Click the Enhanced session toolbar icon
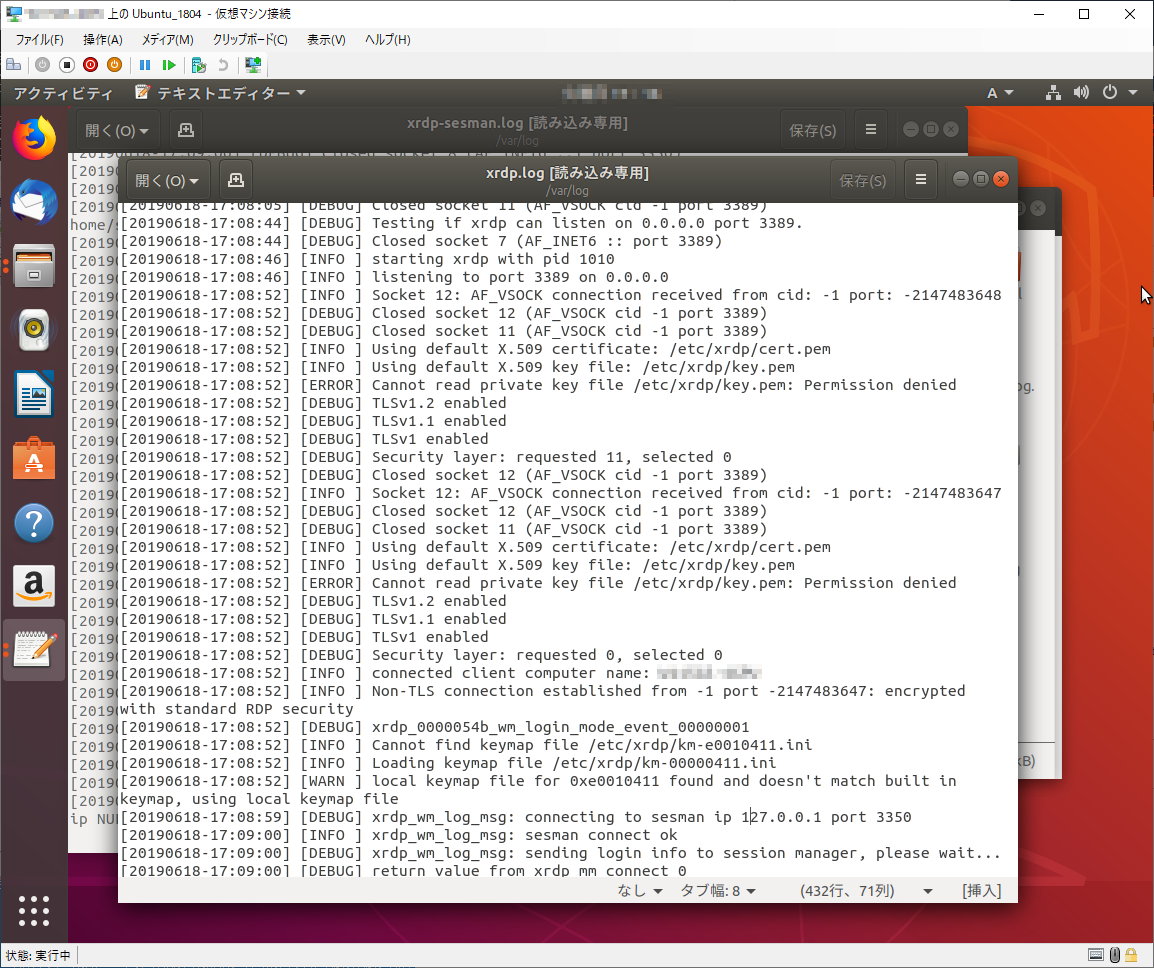The image size is (1154, 968). (x=253, y=66)
